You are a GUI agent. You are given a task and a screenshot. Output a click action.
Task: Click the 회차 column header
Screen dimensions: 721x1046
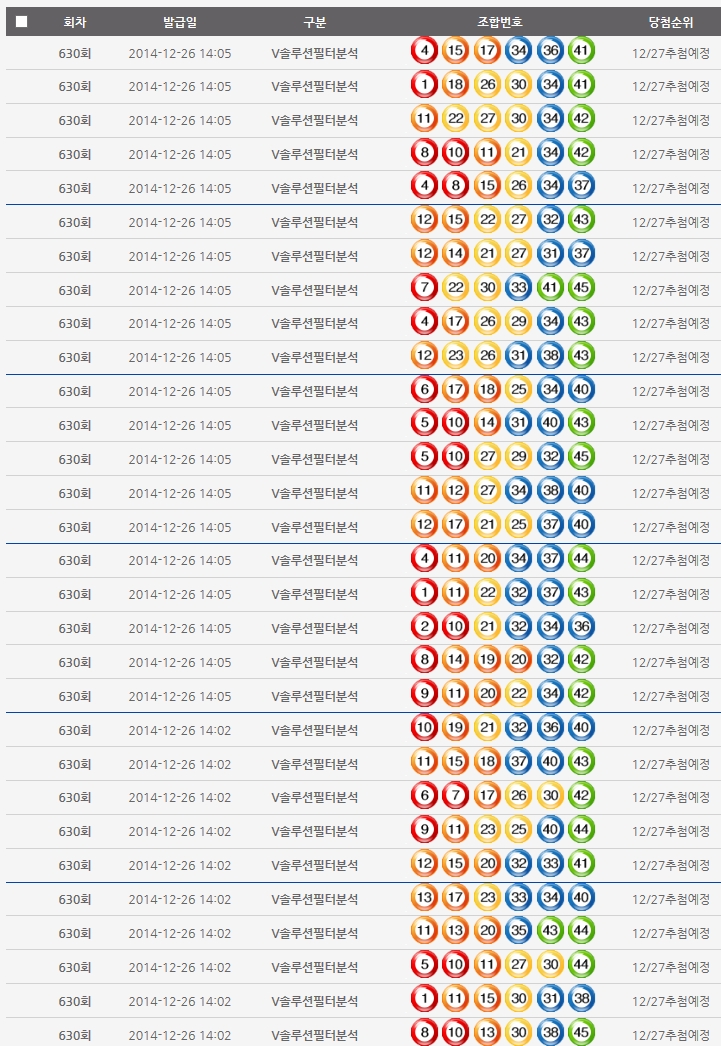(x=74, y=22)
